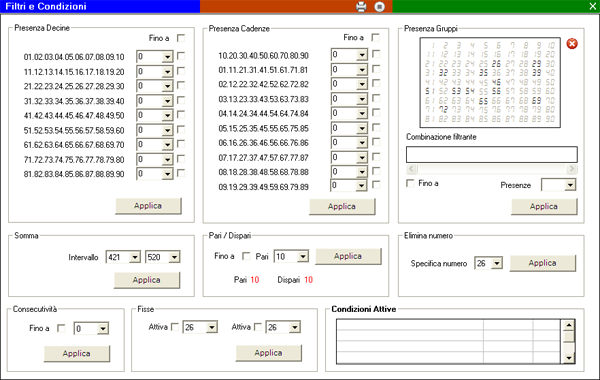Click the round stop icon in title bar
The width and height of the screenshot is (600, 380).
tap(380, 7)
